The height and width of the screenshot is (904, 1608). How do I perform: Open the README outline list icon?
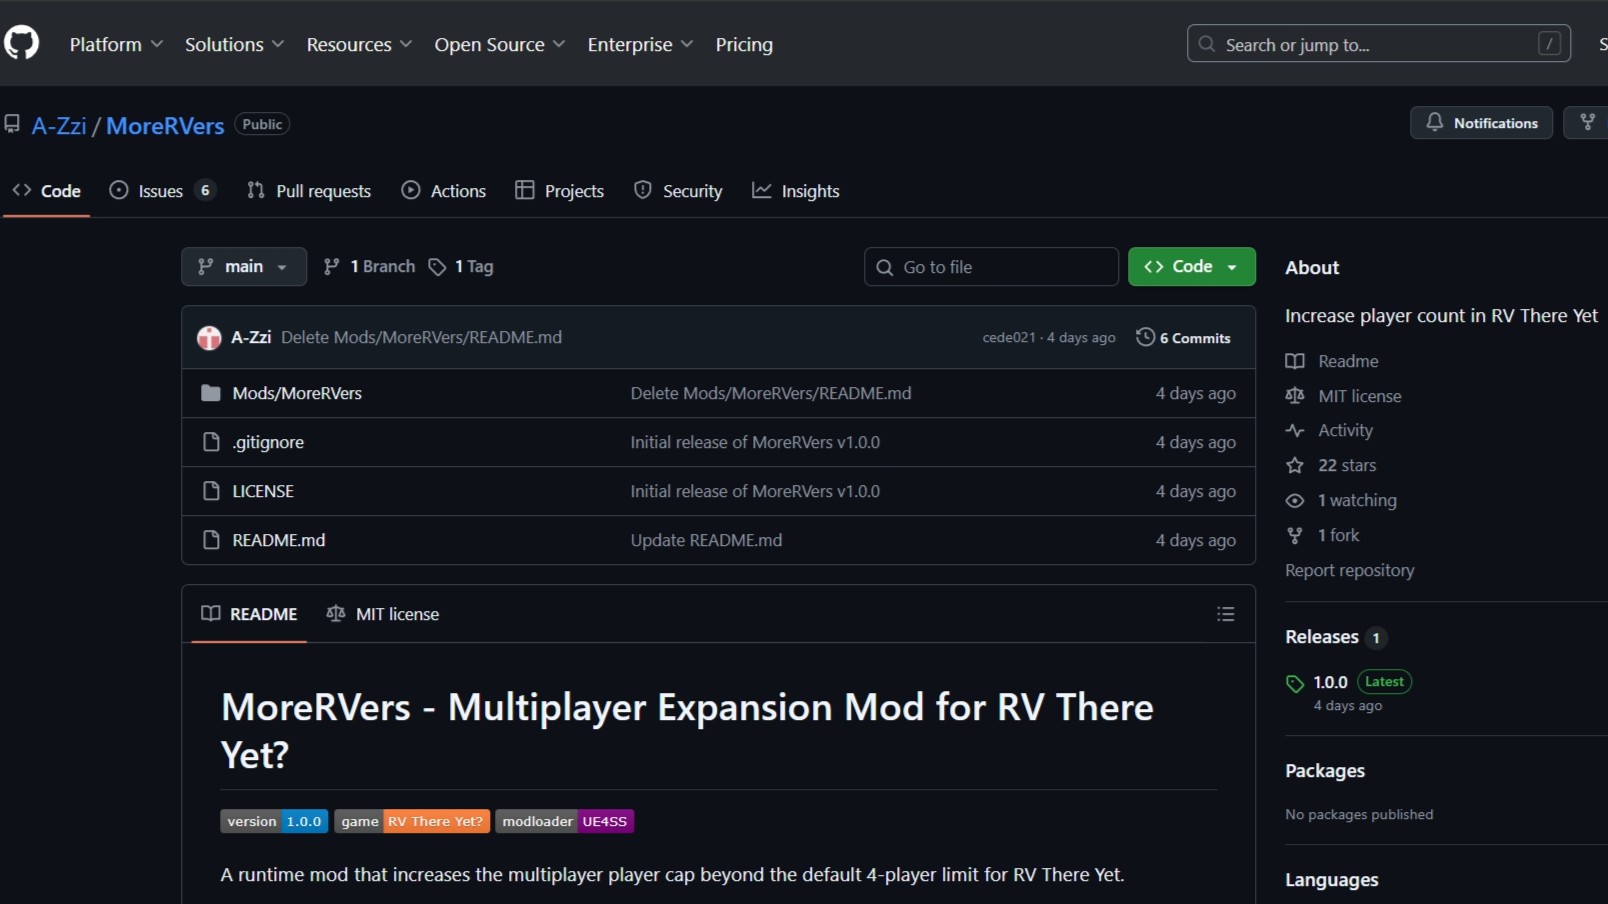1225,614
